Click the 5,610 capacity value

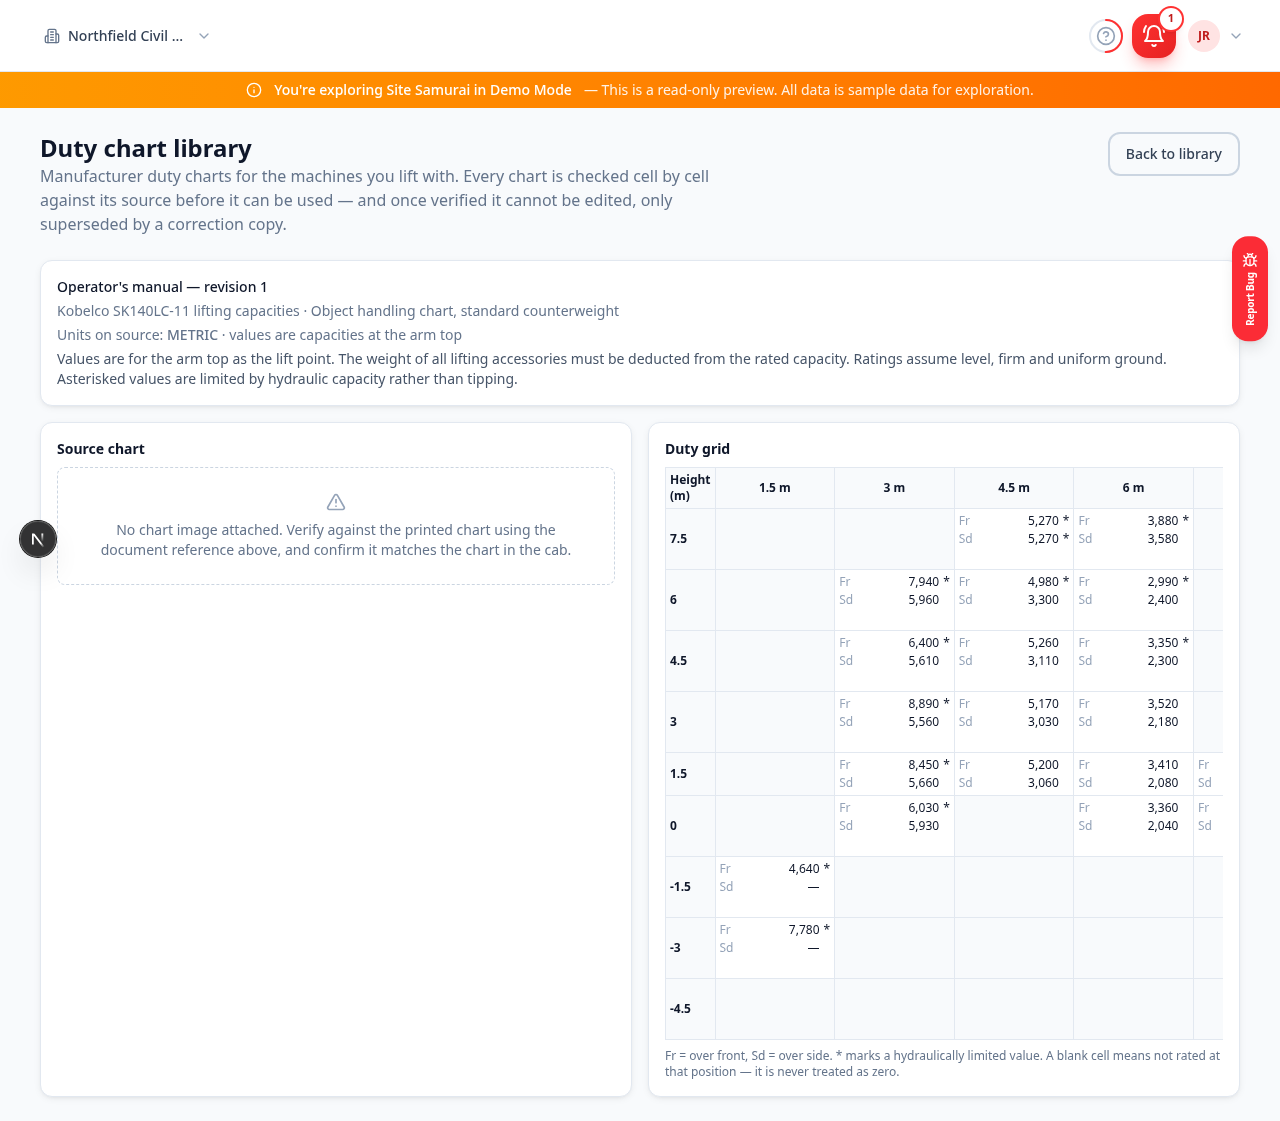(x=924, y=661)
